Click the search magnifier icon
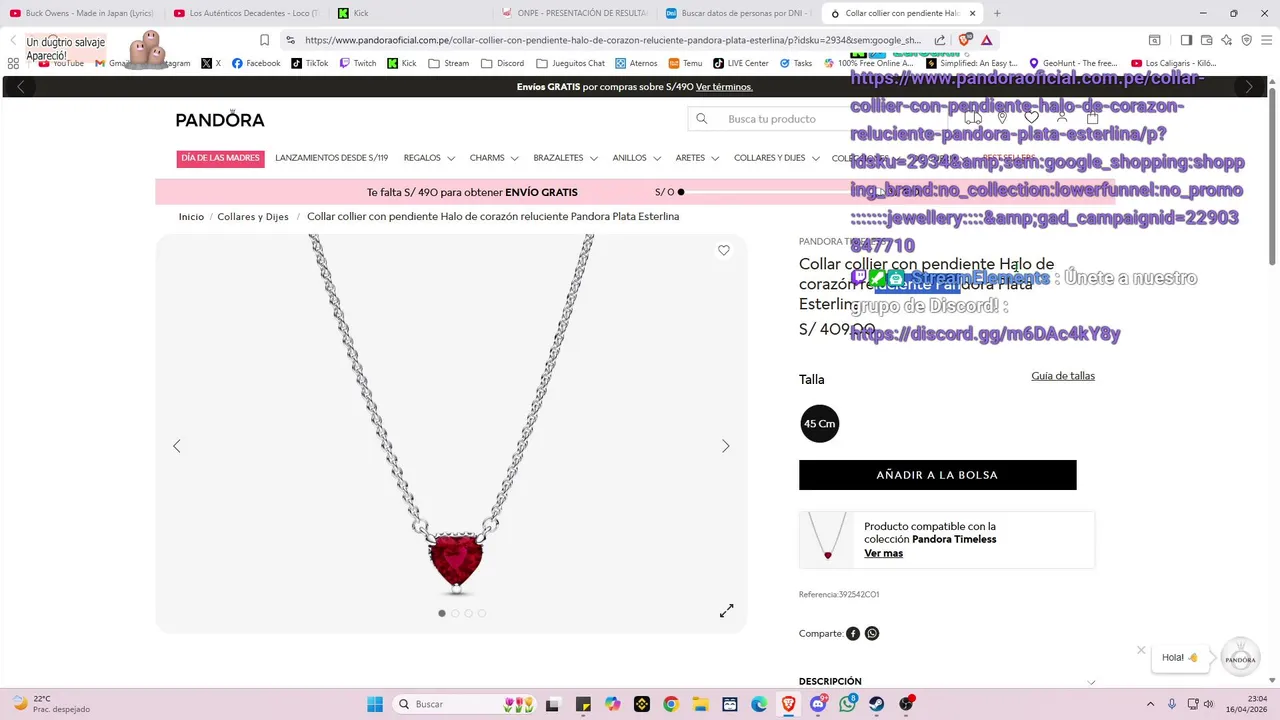The width and height of the screenshot is (1280, 720). coord(702,119)
